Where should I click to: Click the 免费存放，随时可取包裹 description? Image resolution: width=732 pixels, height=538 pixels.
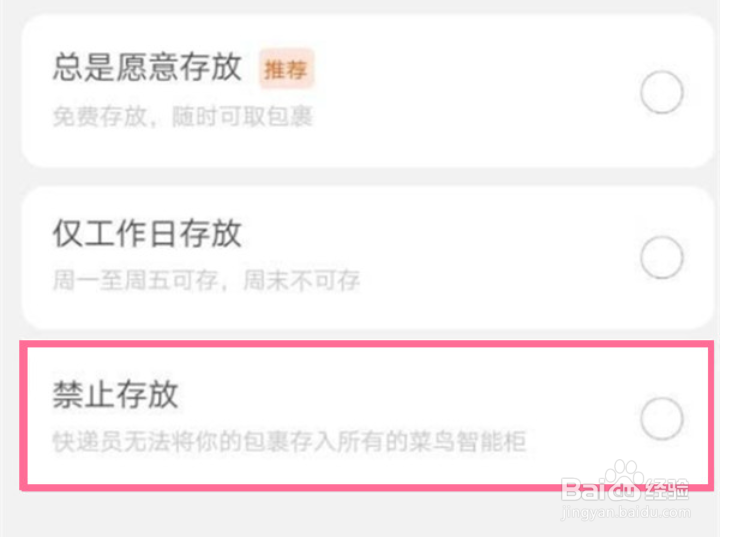click(183, 116)
